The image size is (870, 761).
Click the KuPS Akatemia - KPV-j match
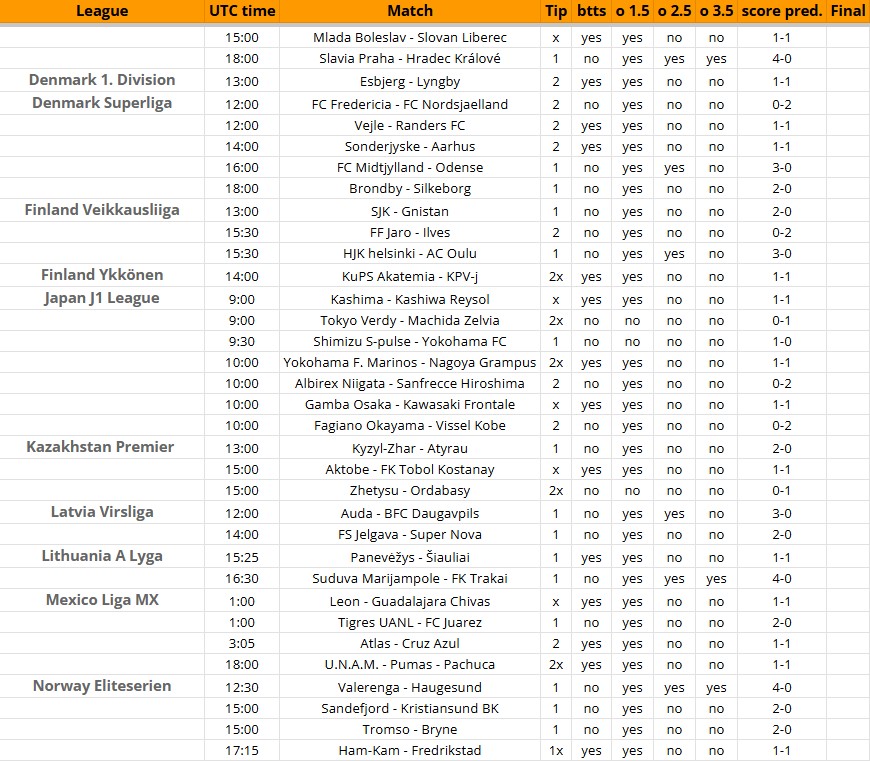click(410, 277)
